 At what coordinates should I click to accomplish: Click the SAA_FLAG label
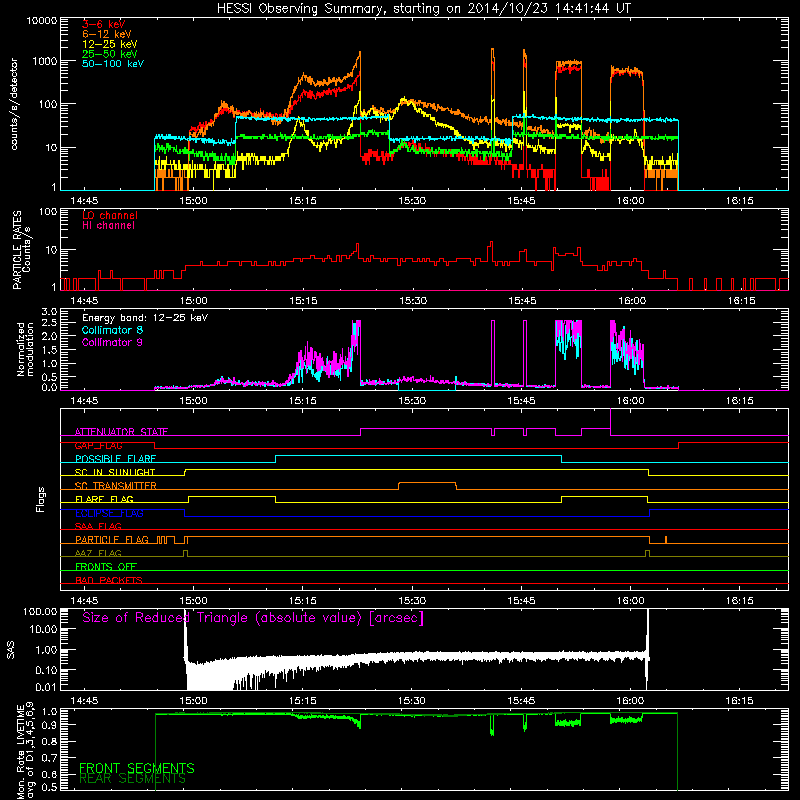(x=98, y=526)
